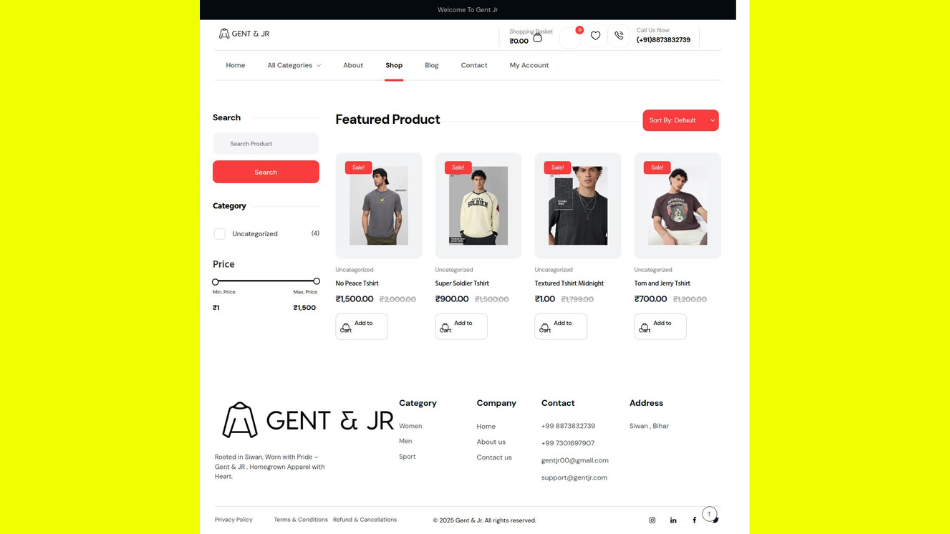
Task: Focus the Search Product input field
Action: tap(265, 144)
